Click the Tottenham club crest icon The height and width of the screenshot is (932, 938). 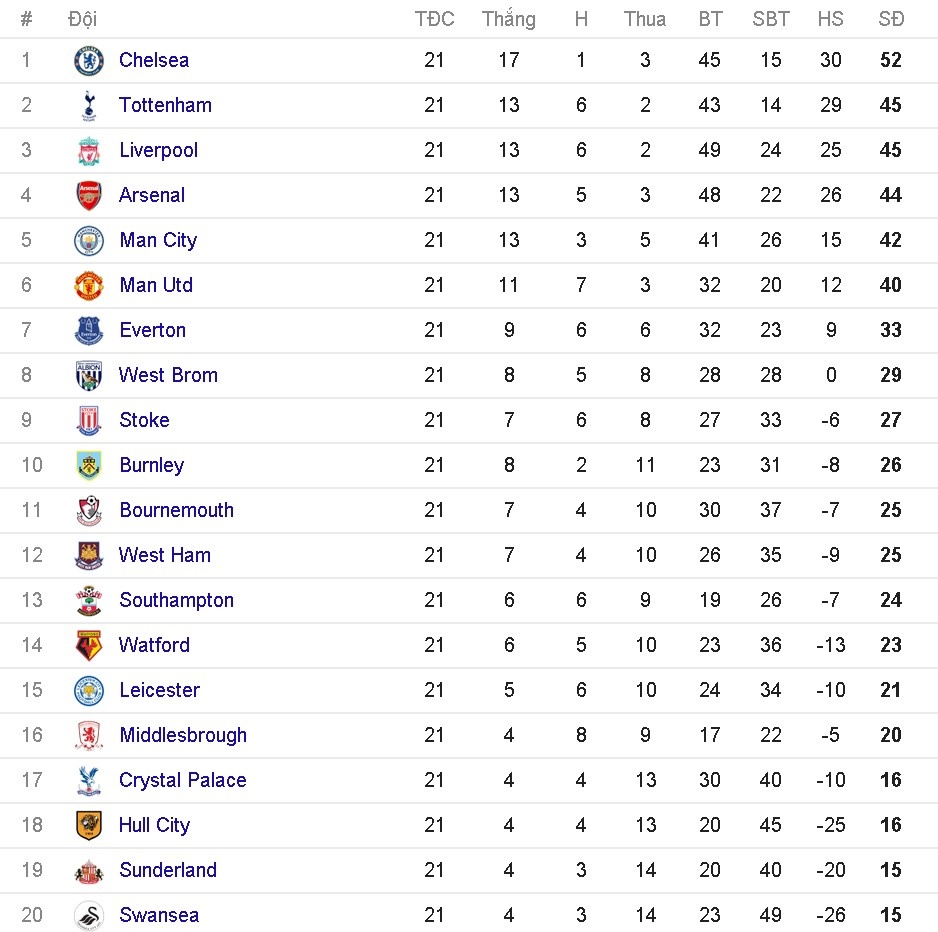click(x=89, y=106)
